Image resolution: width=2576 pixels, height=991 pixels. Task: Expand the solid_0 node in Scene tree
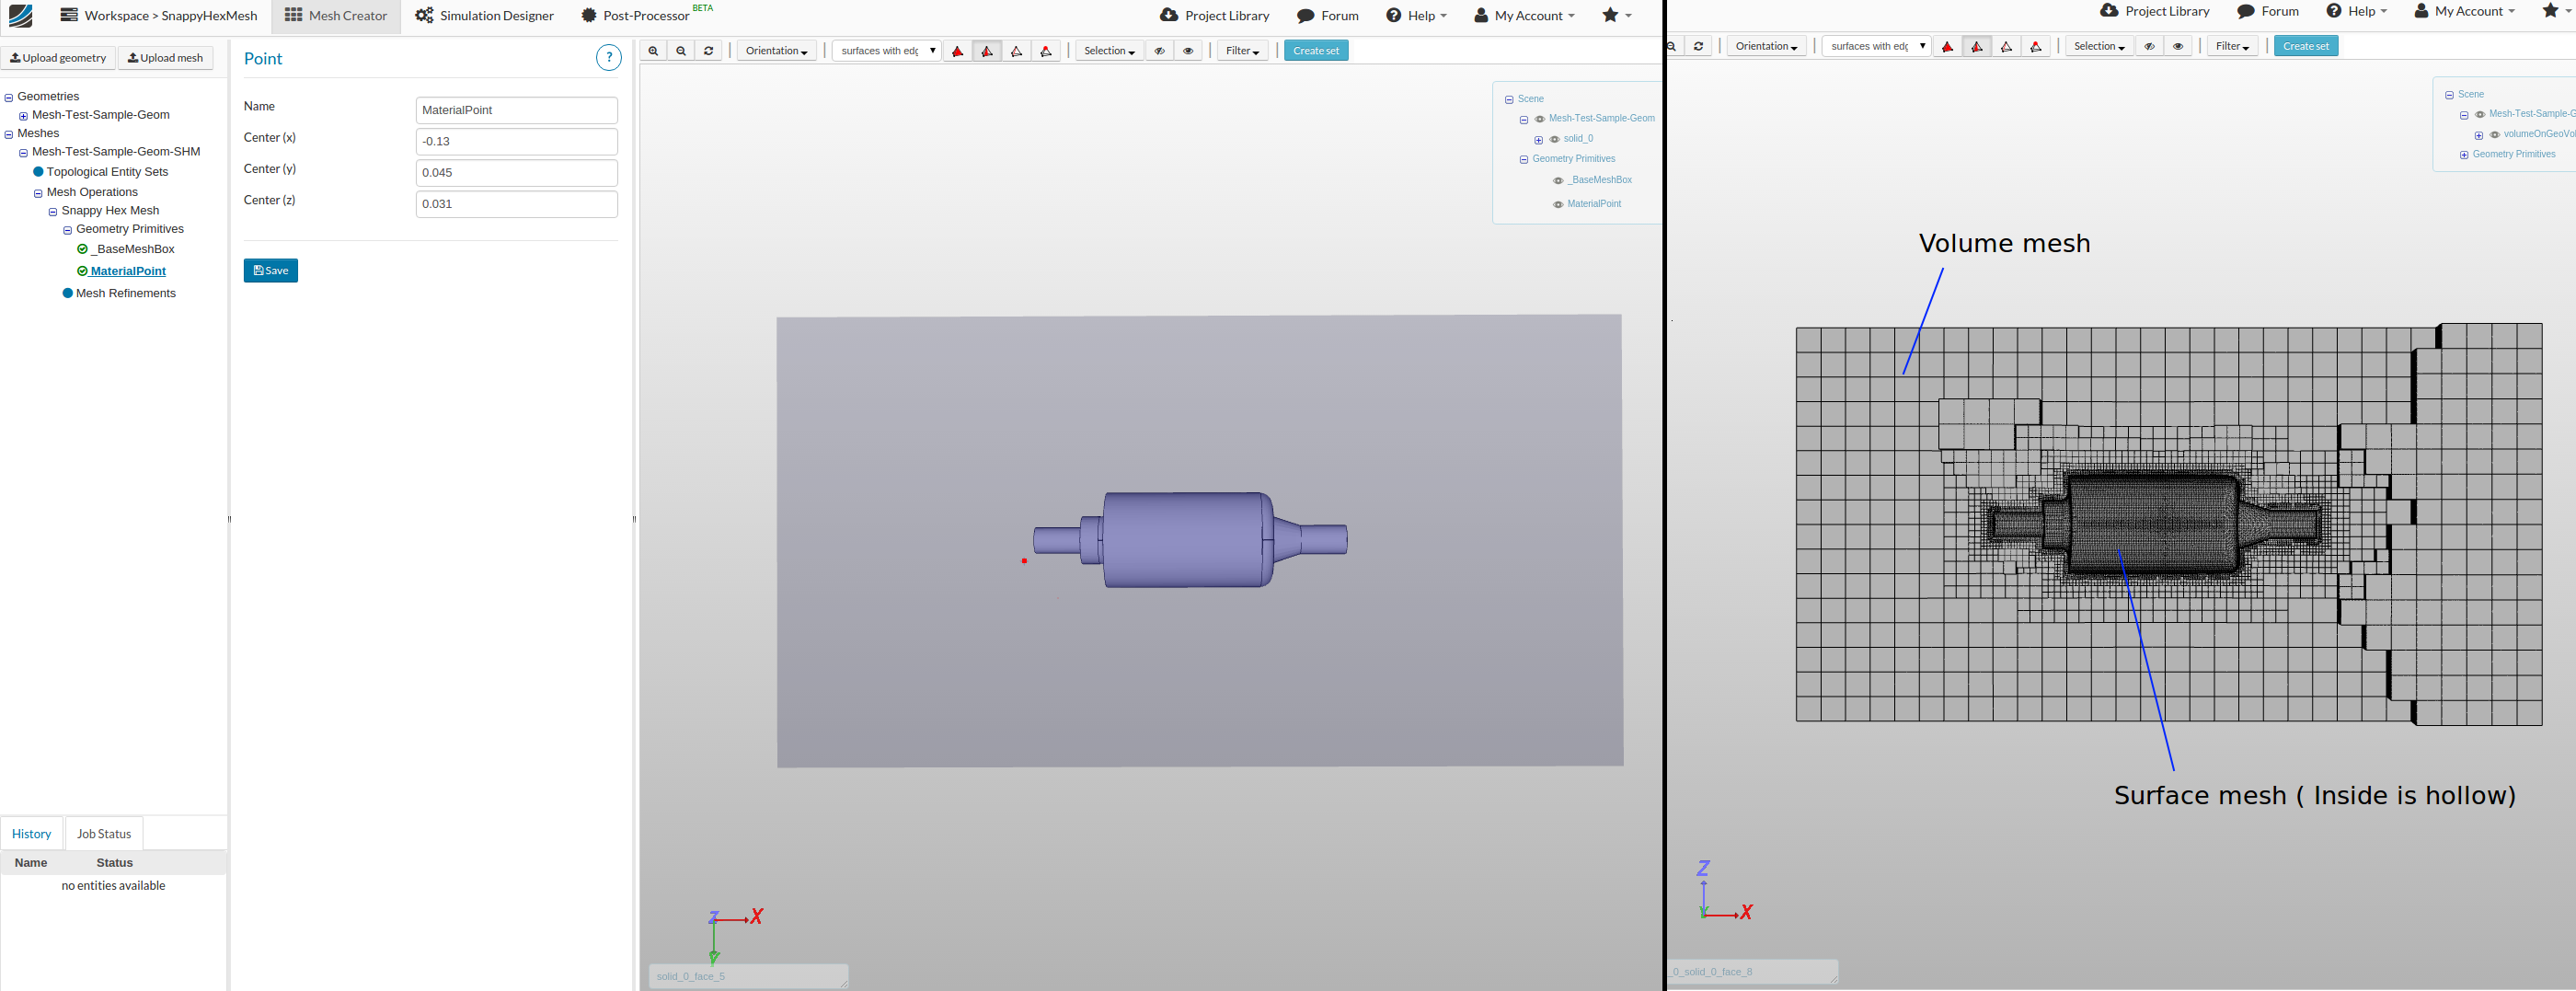1538,140
